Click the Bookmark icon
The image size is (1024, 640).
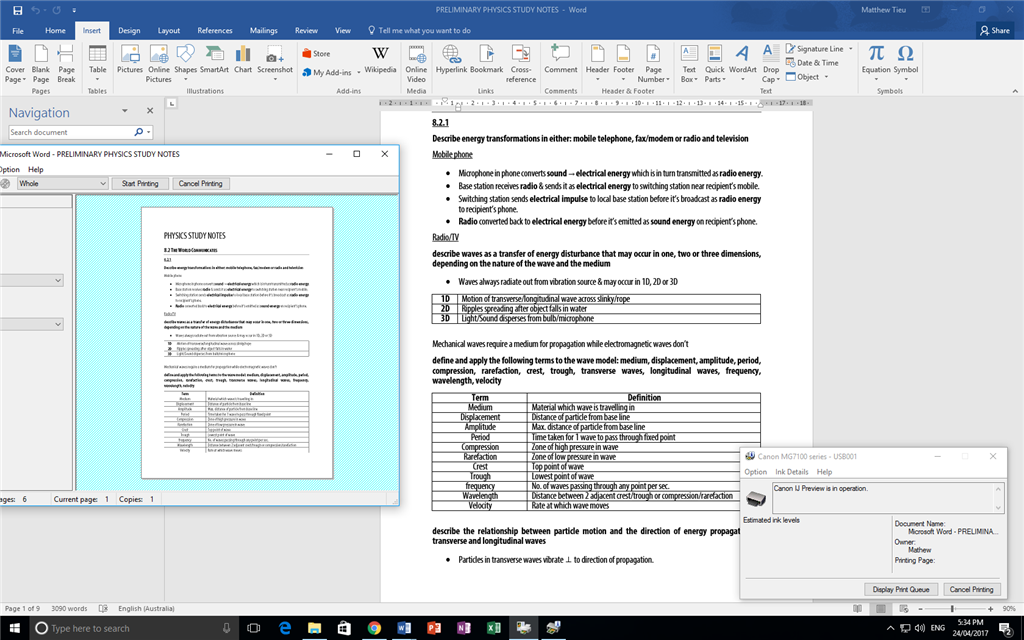[487, 59]
